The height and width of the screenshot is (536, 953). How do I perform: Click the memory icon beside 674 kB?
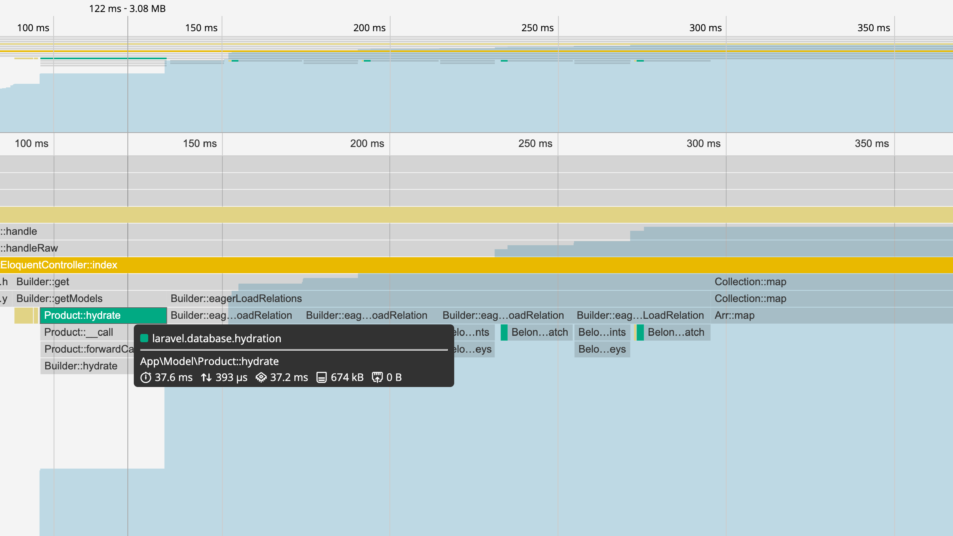click(x=322, y=378)
